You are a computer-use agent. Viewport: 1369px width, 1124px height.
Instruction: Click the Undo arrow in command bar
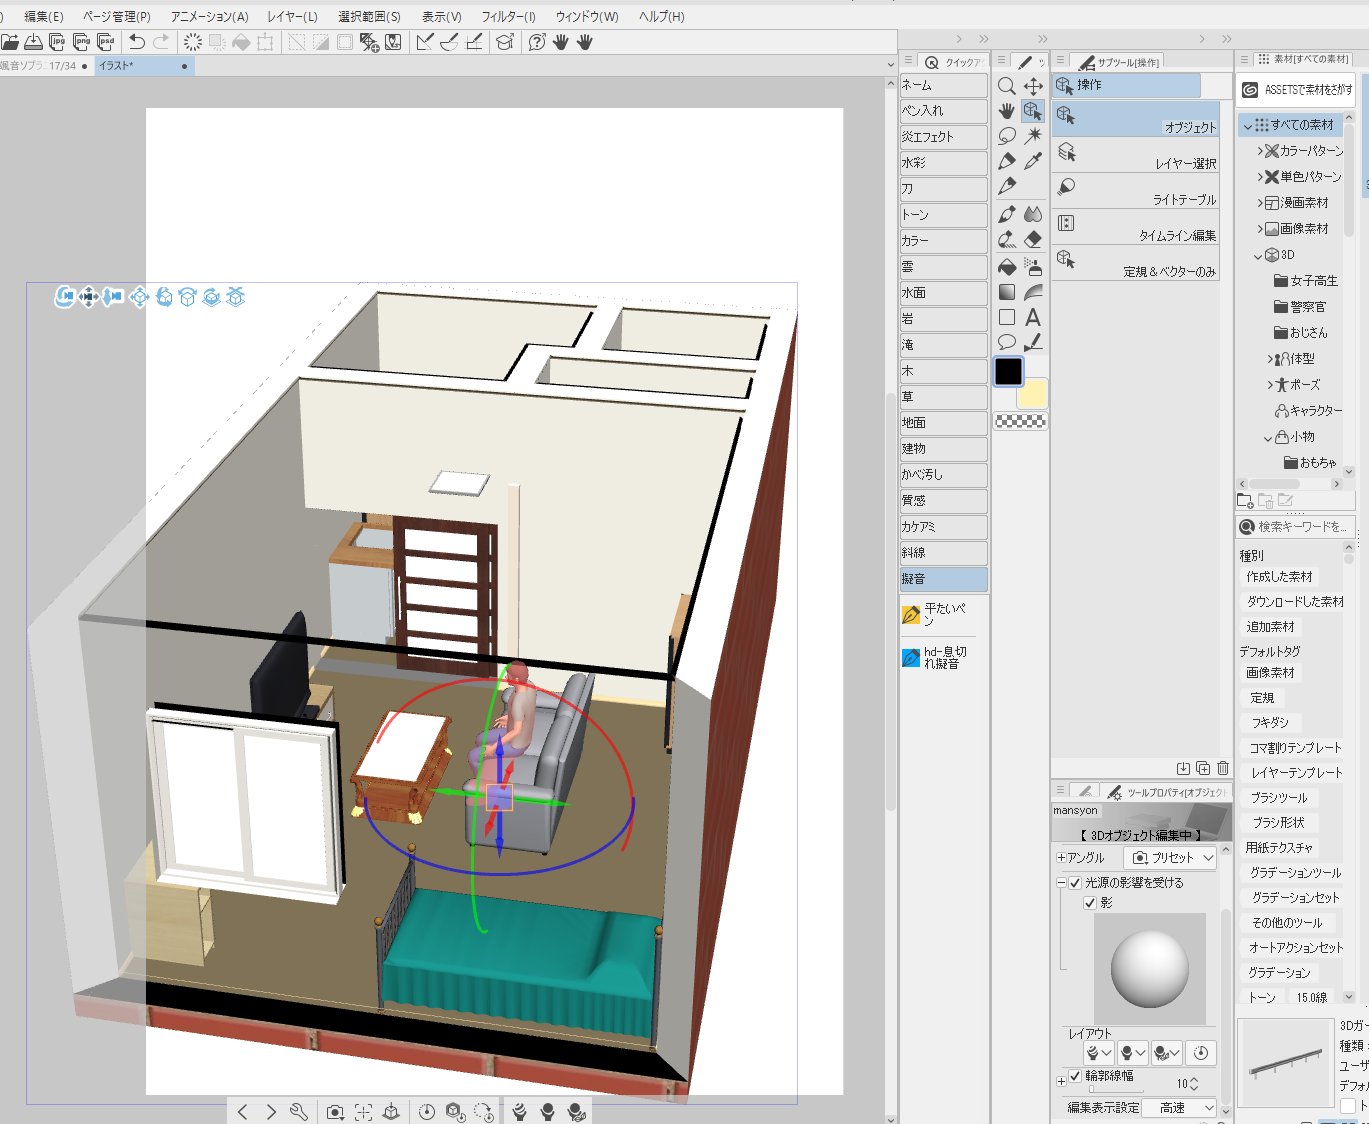(137, 42)
